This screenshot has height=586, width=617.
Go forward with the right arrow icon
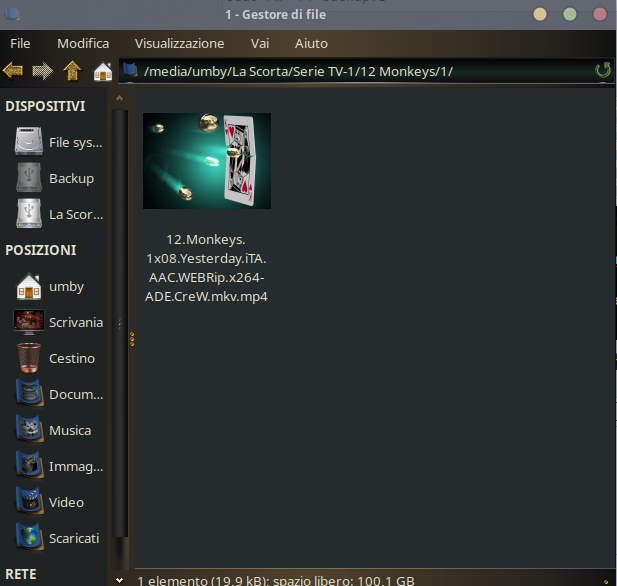(42, 71)
